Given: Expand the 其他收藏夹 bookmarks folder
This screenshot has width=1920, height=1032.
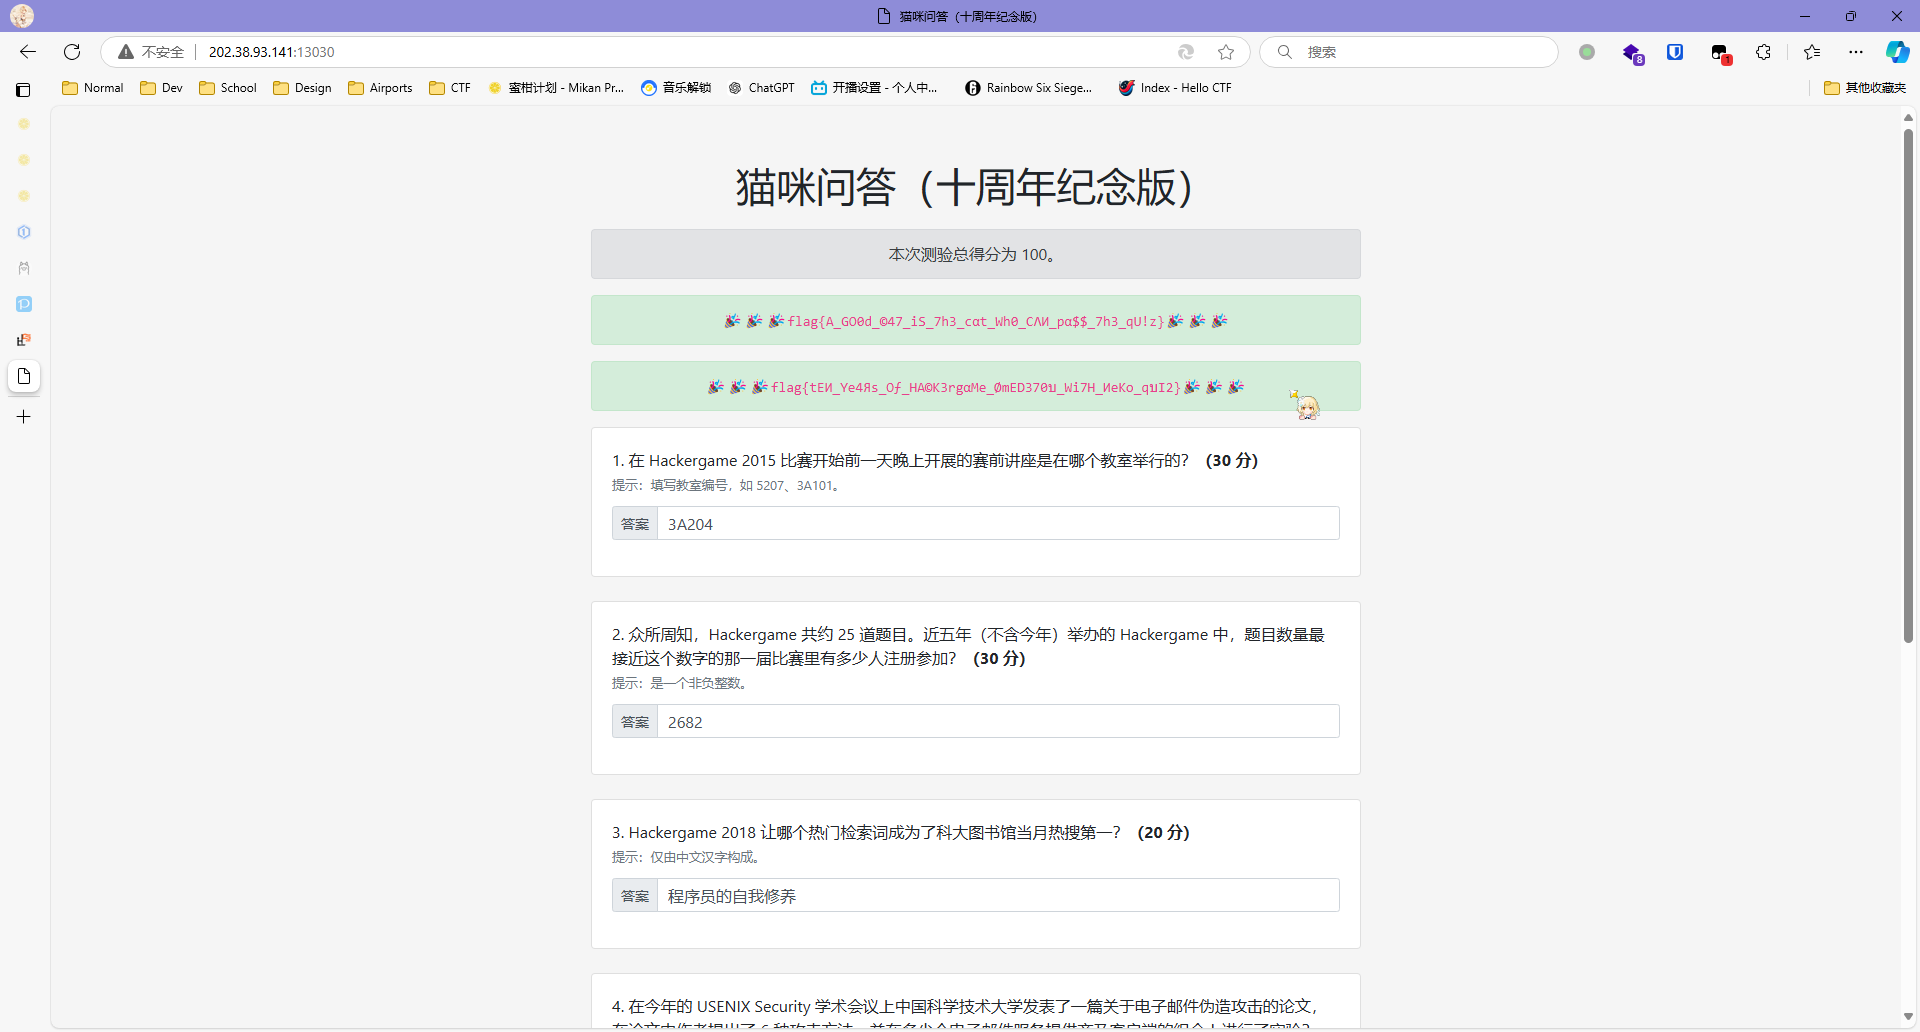Looking at the screenshot, I should (x=1865, y=88).
